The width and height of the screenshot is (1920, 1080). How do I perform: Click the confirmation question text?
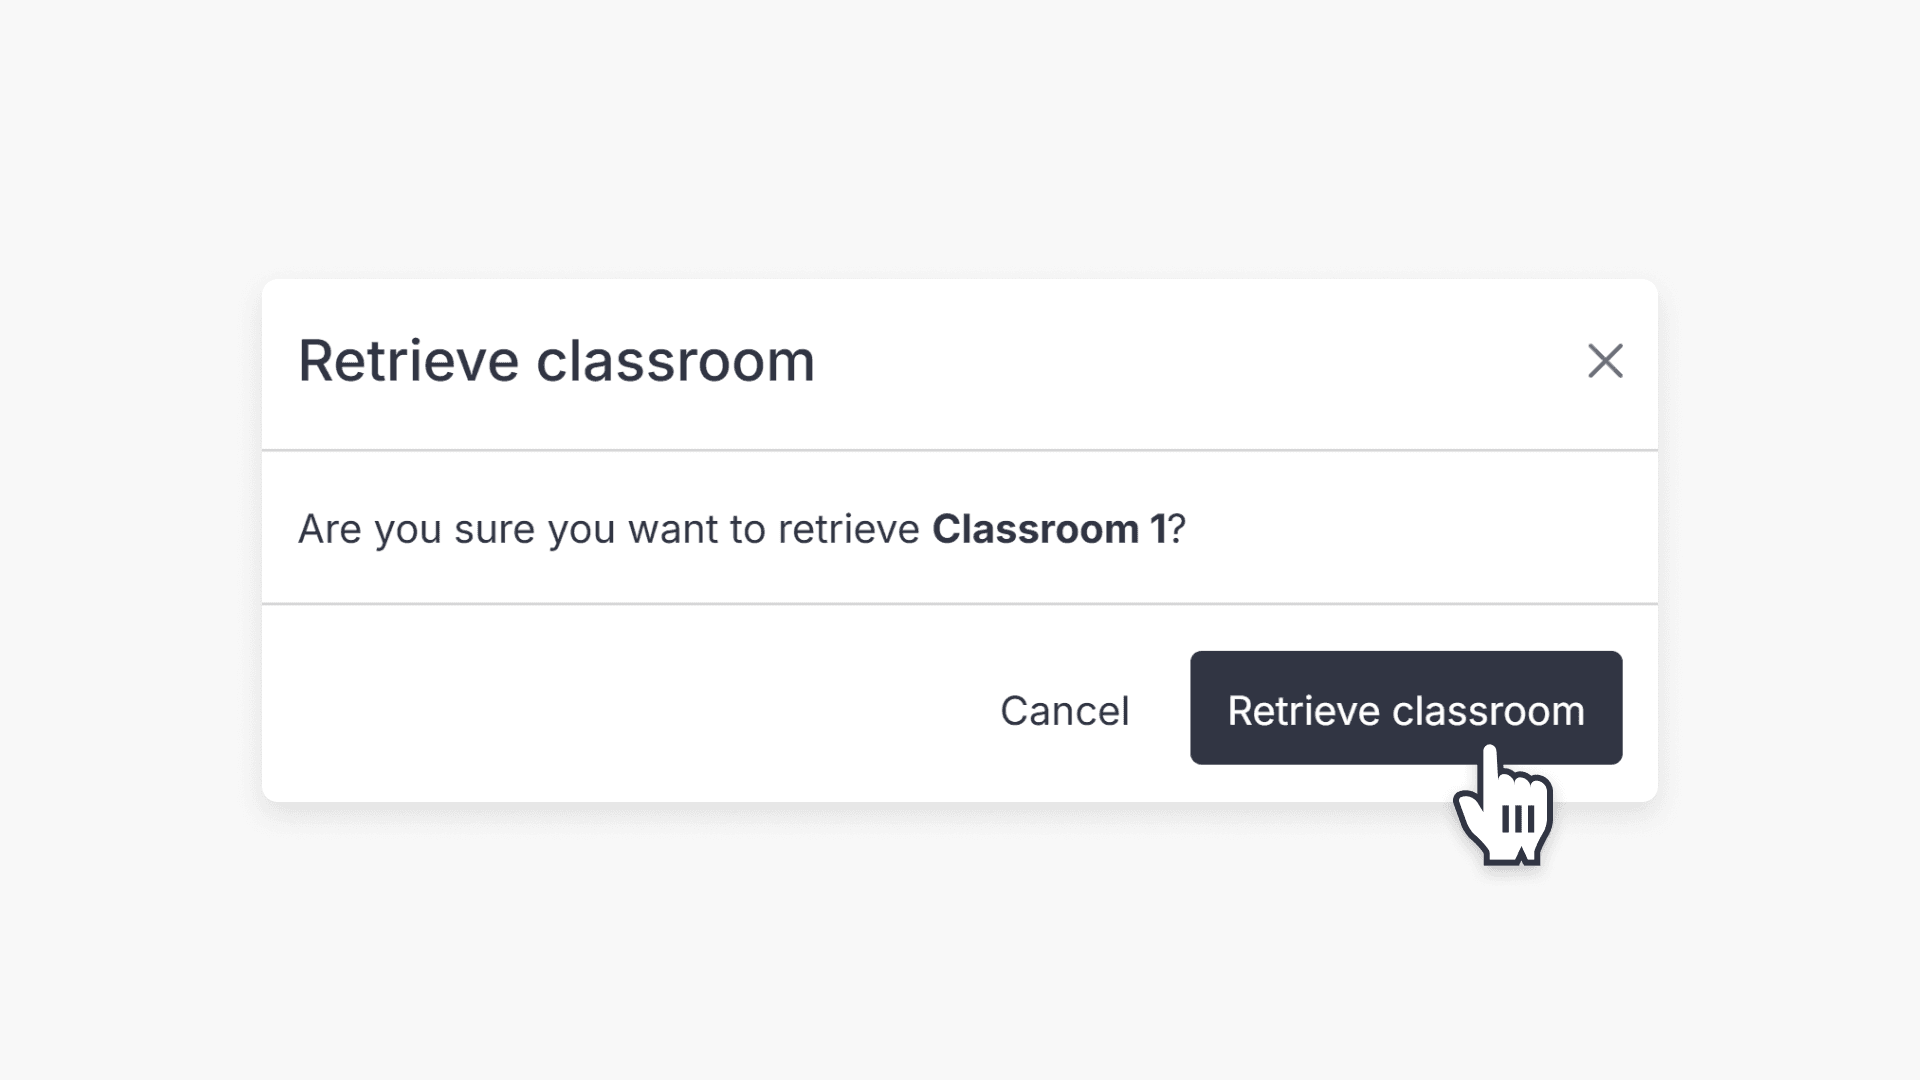point(740,529)
